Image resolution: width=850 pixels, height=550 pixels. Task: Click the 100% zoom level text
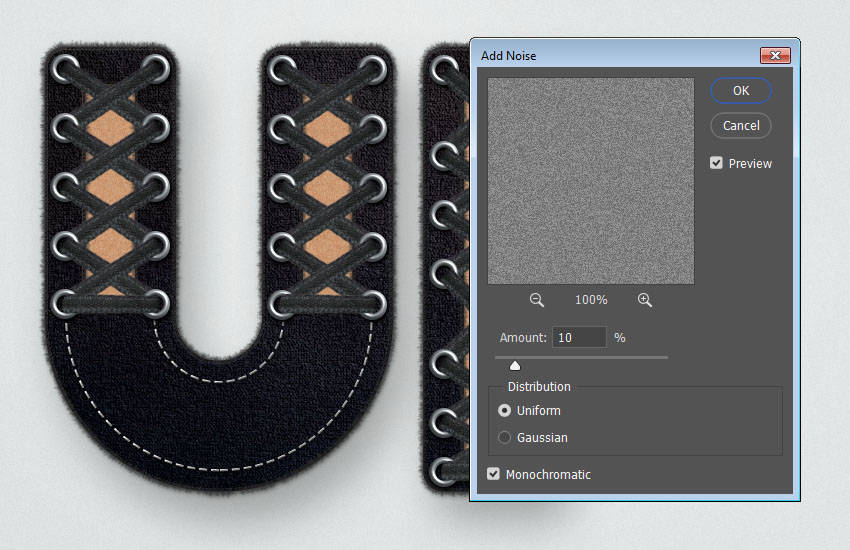click(x=591, y=300)
